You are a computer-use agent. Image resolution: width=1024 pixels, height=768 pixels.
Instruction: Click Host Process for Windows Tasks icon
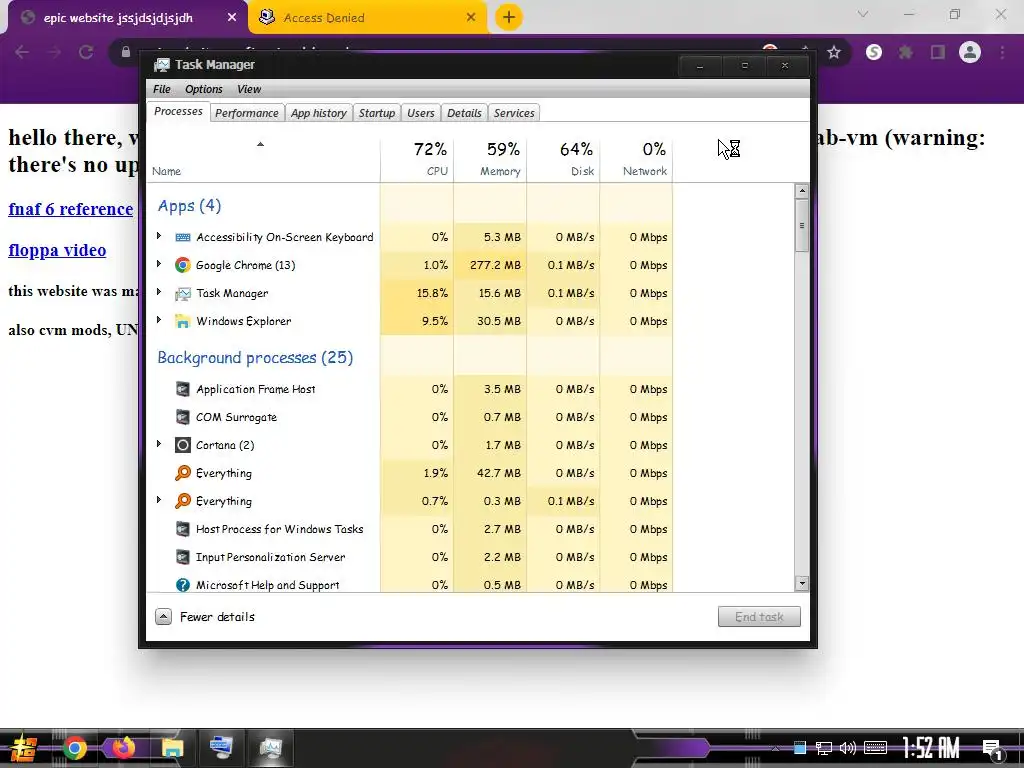pos(183,529)
